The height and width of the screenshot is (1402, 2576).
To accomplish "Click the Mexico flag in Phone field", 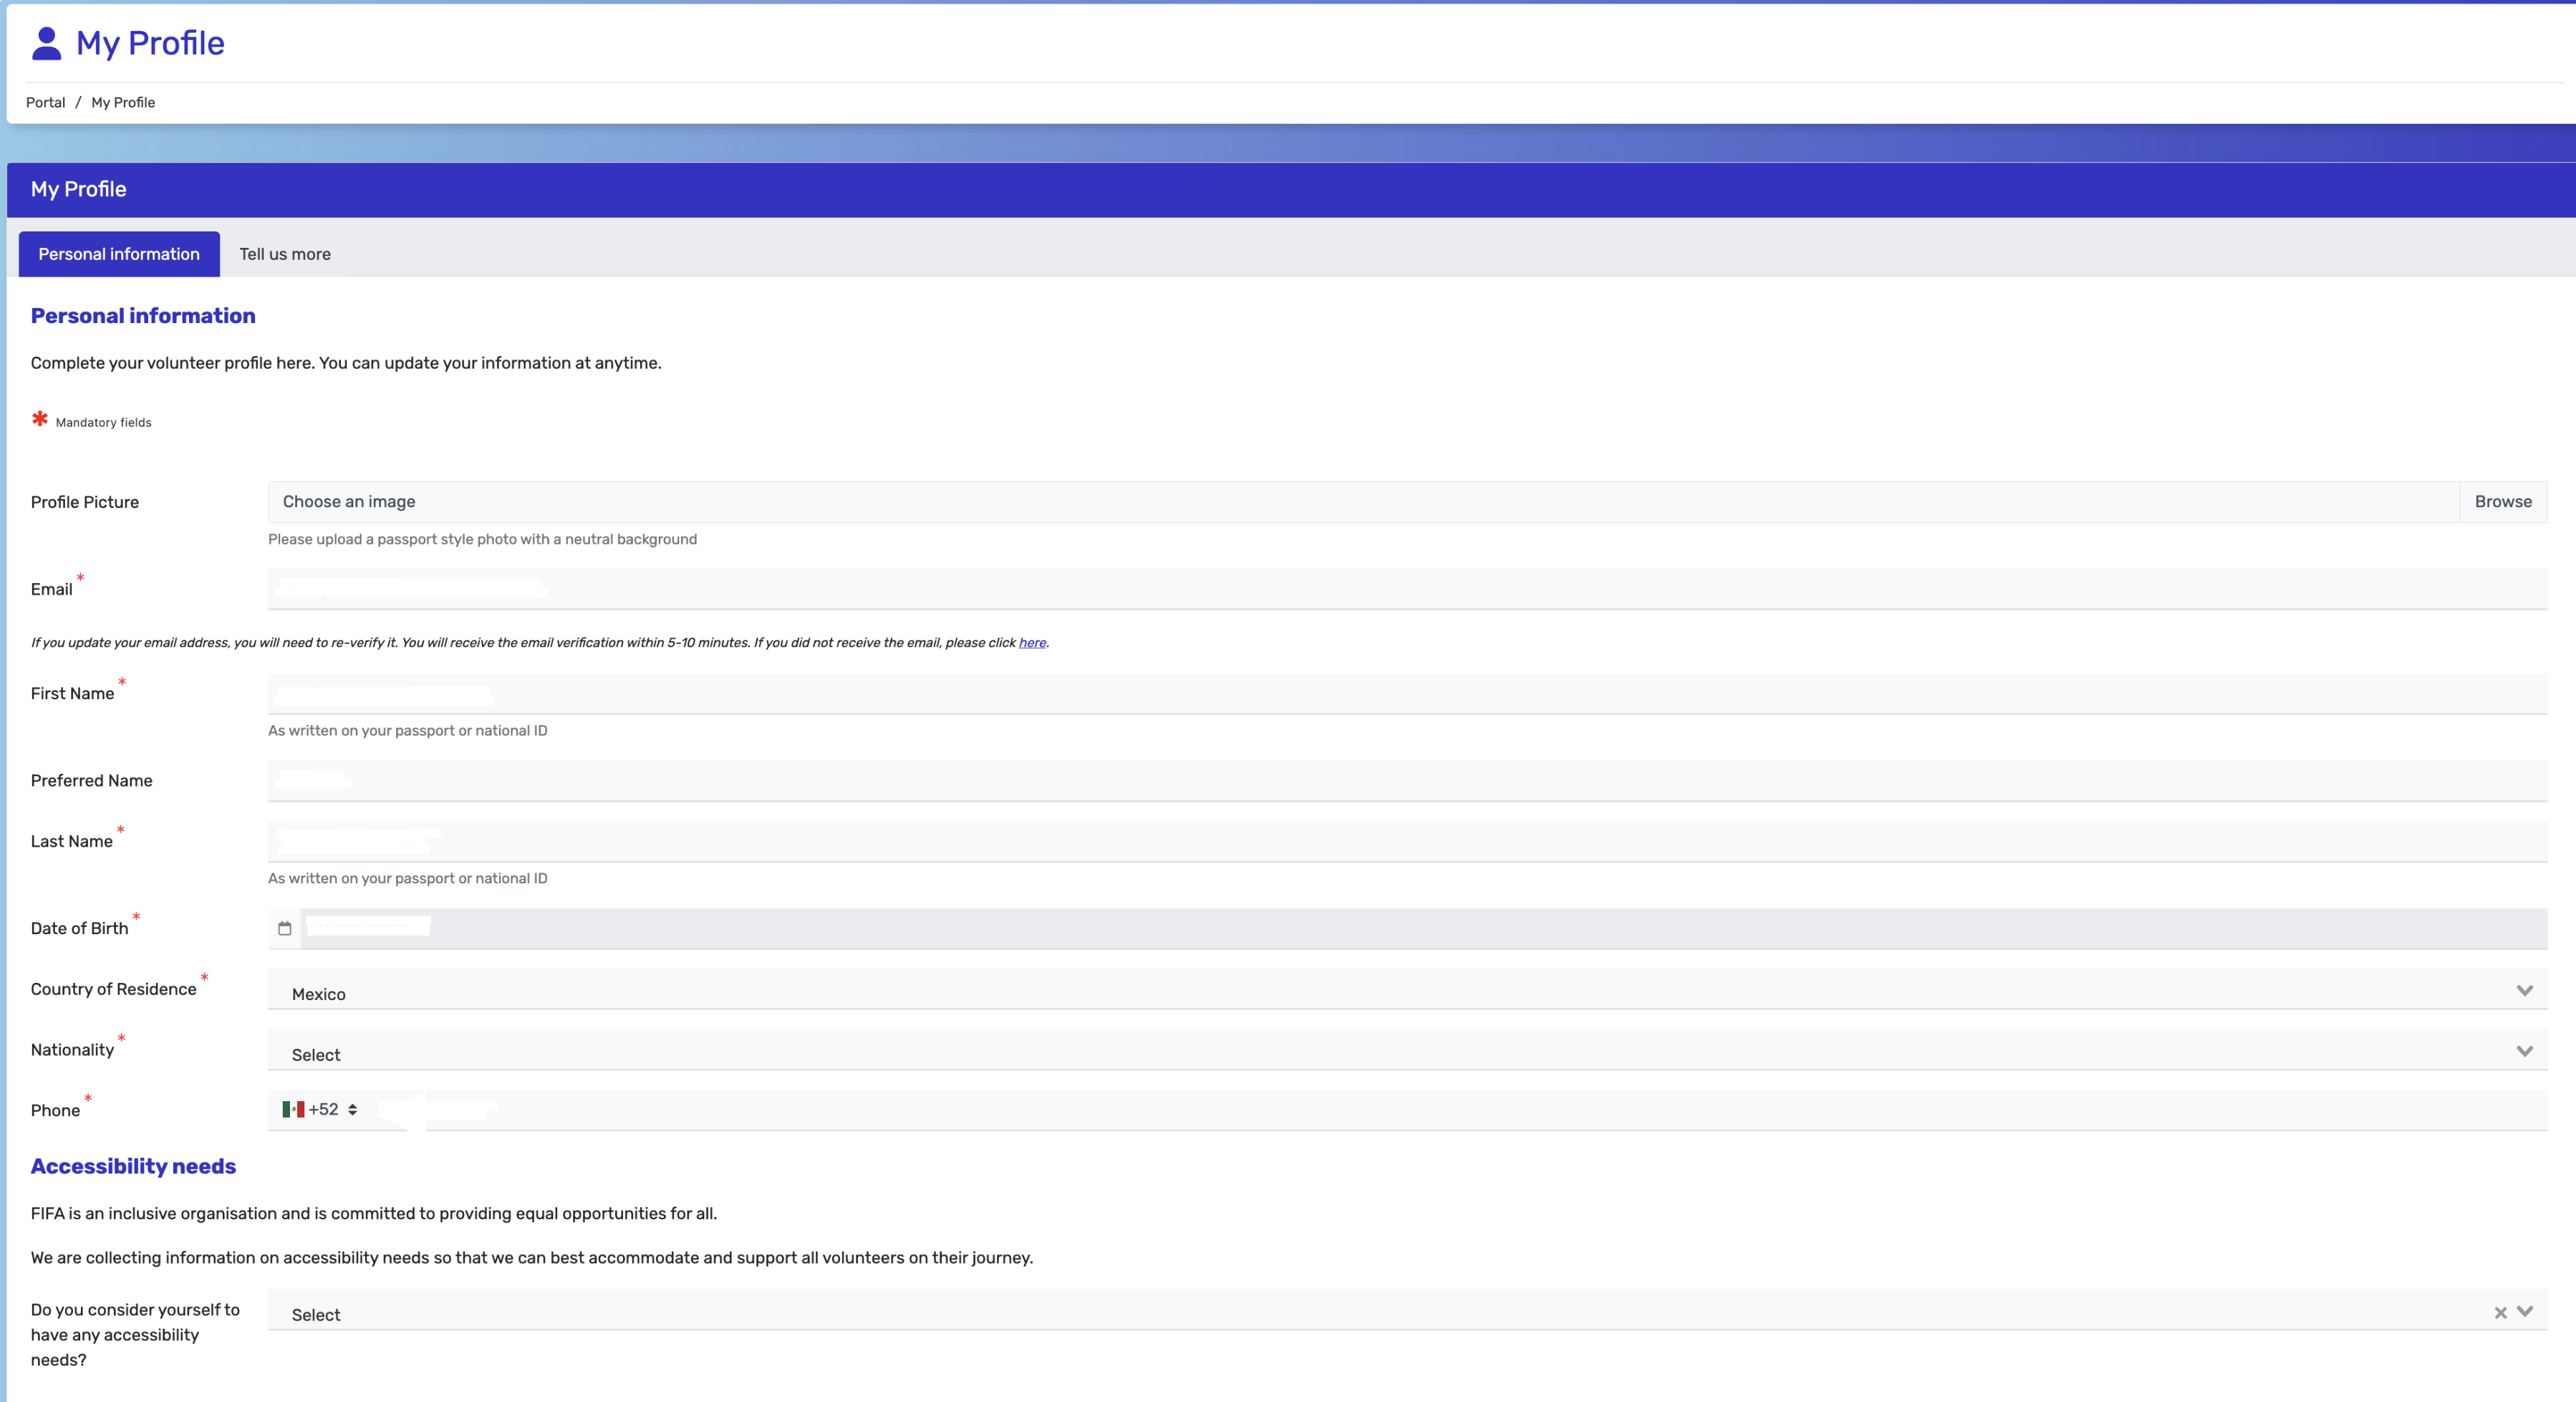I will point(293,1109).
